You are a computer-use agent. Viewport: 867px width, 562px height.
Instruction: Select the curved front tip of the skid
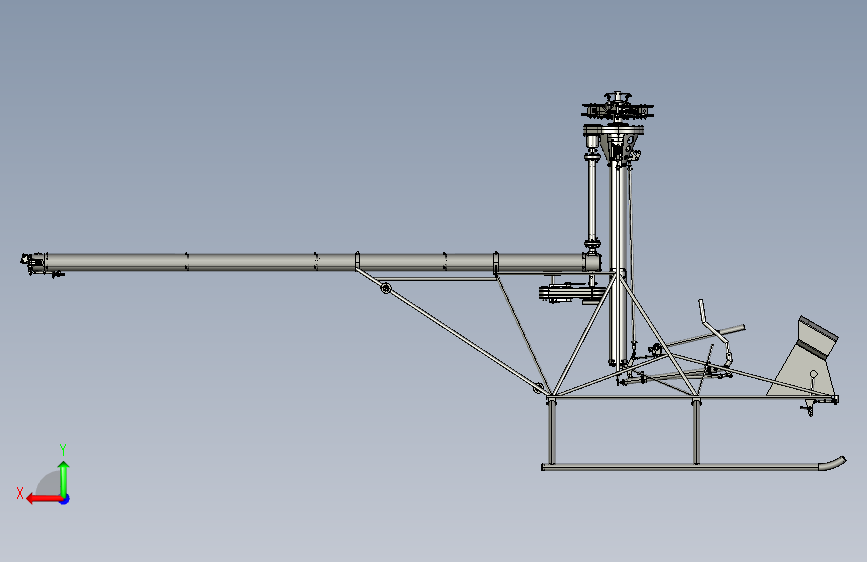833,463
